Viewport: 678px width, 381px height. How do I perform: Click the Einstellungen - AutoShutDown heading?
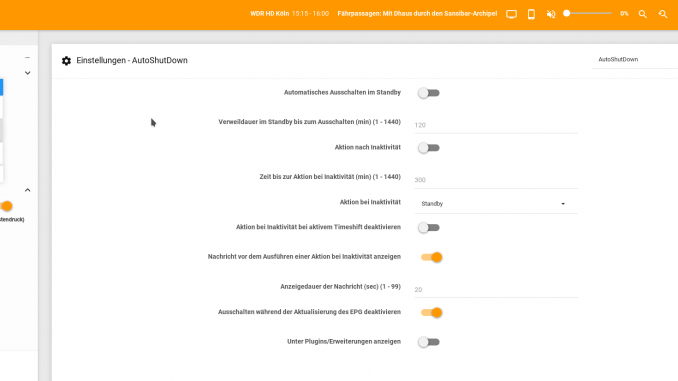[x=132, y=61]
